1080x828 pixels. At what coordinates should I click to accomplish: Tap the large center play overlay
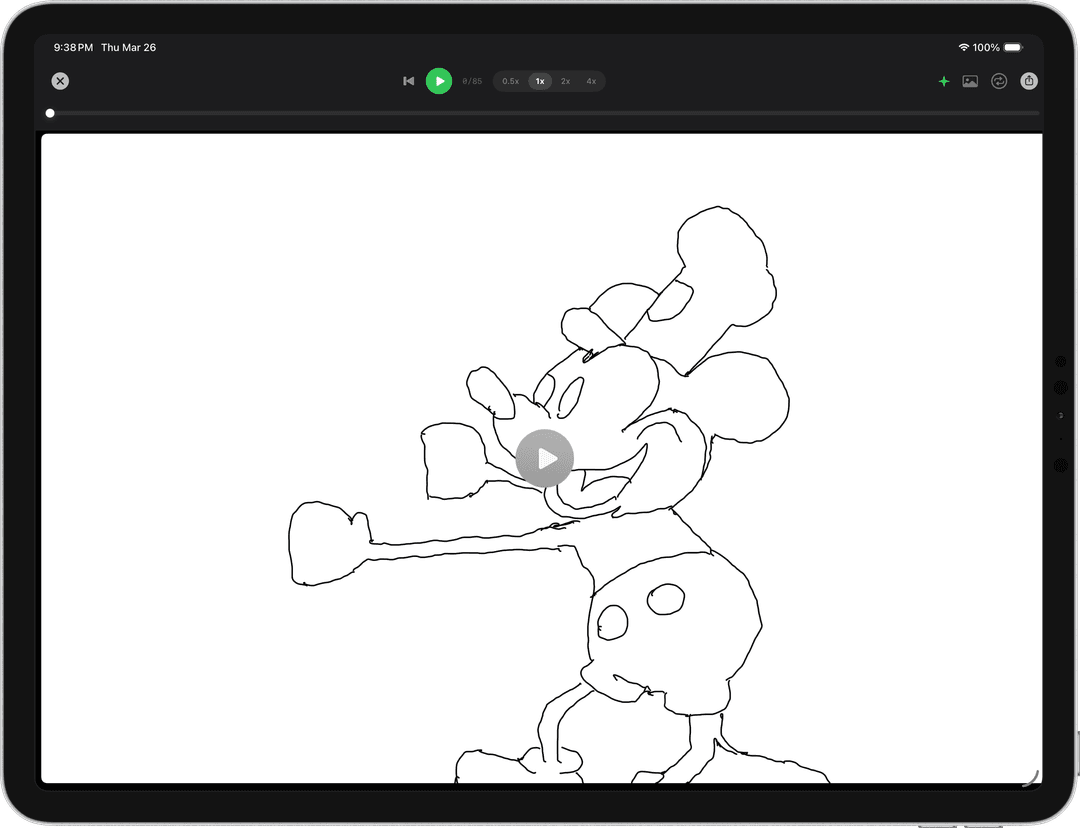(x=545, y=458)
